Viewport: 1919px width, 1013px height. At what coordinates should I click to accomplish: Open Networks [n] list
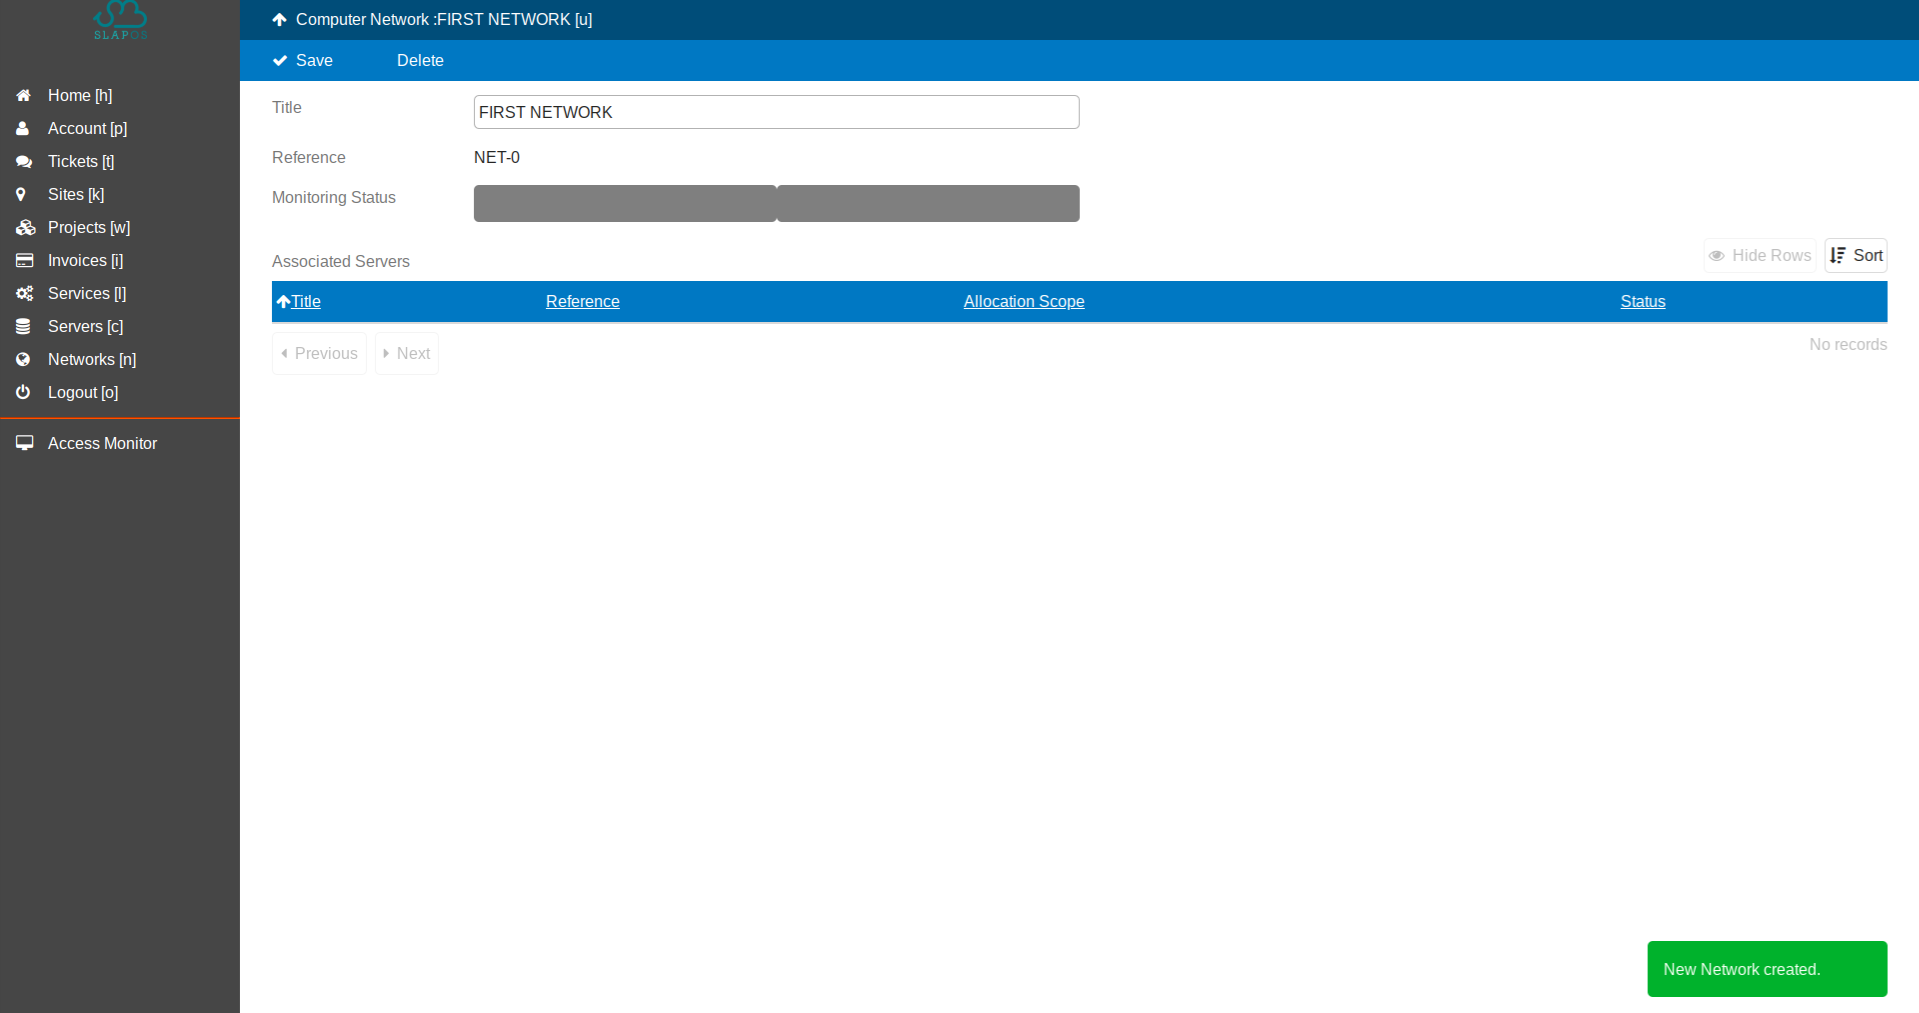[92, 360]
